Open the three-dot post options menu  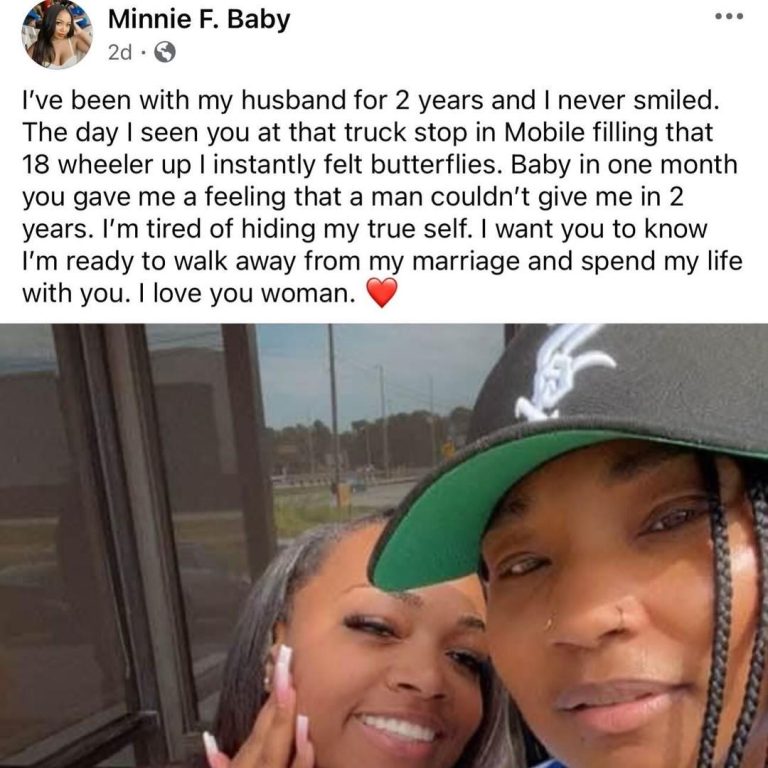729,17
